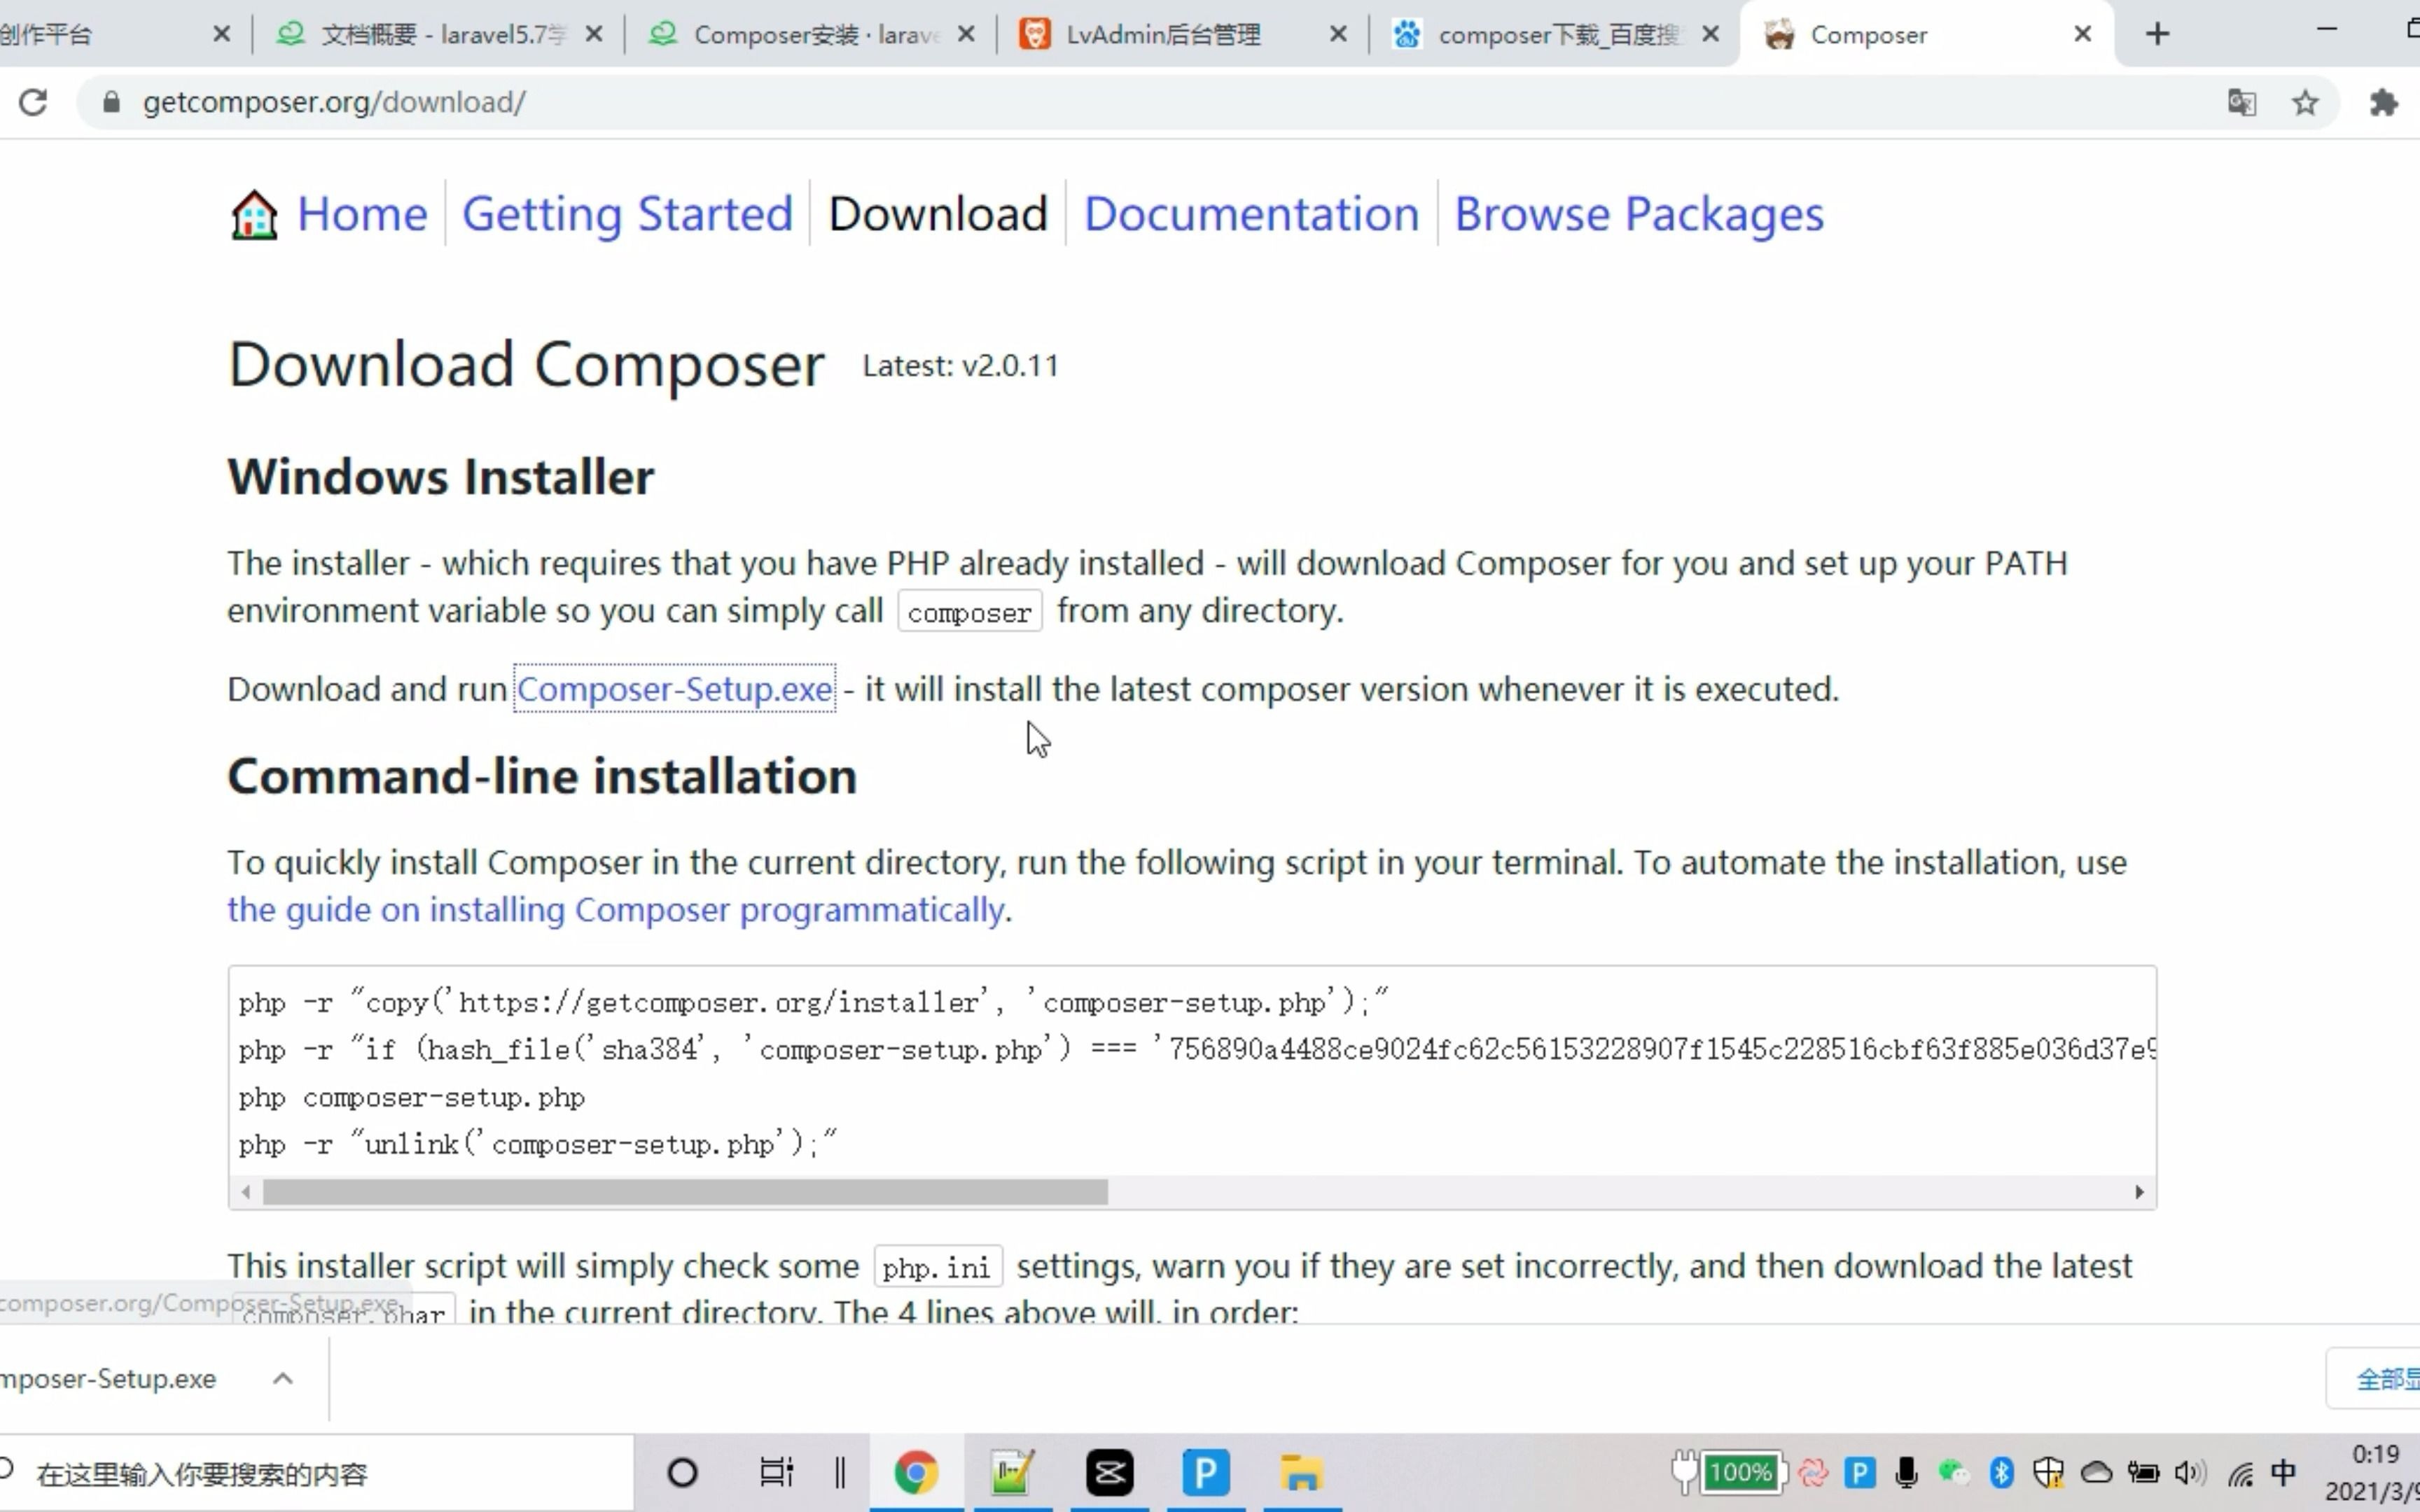Go to the Home nav link

pos(362,214)
